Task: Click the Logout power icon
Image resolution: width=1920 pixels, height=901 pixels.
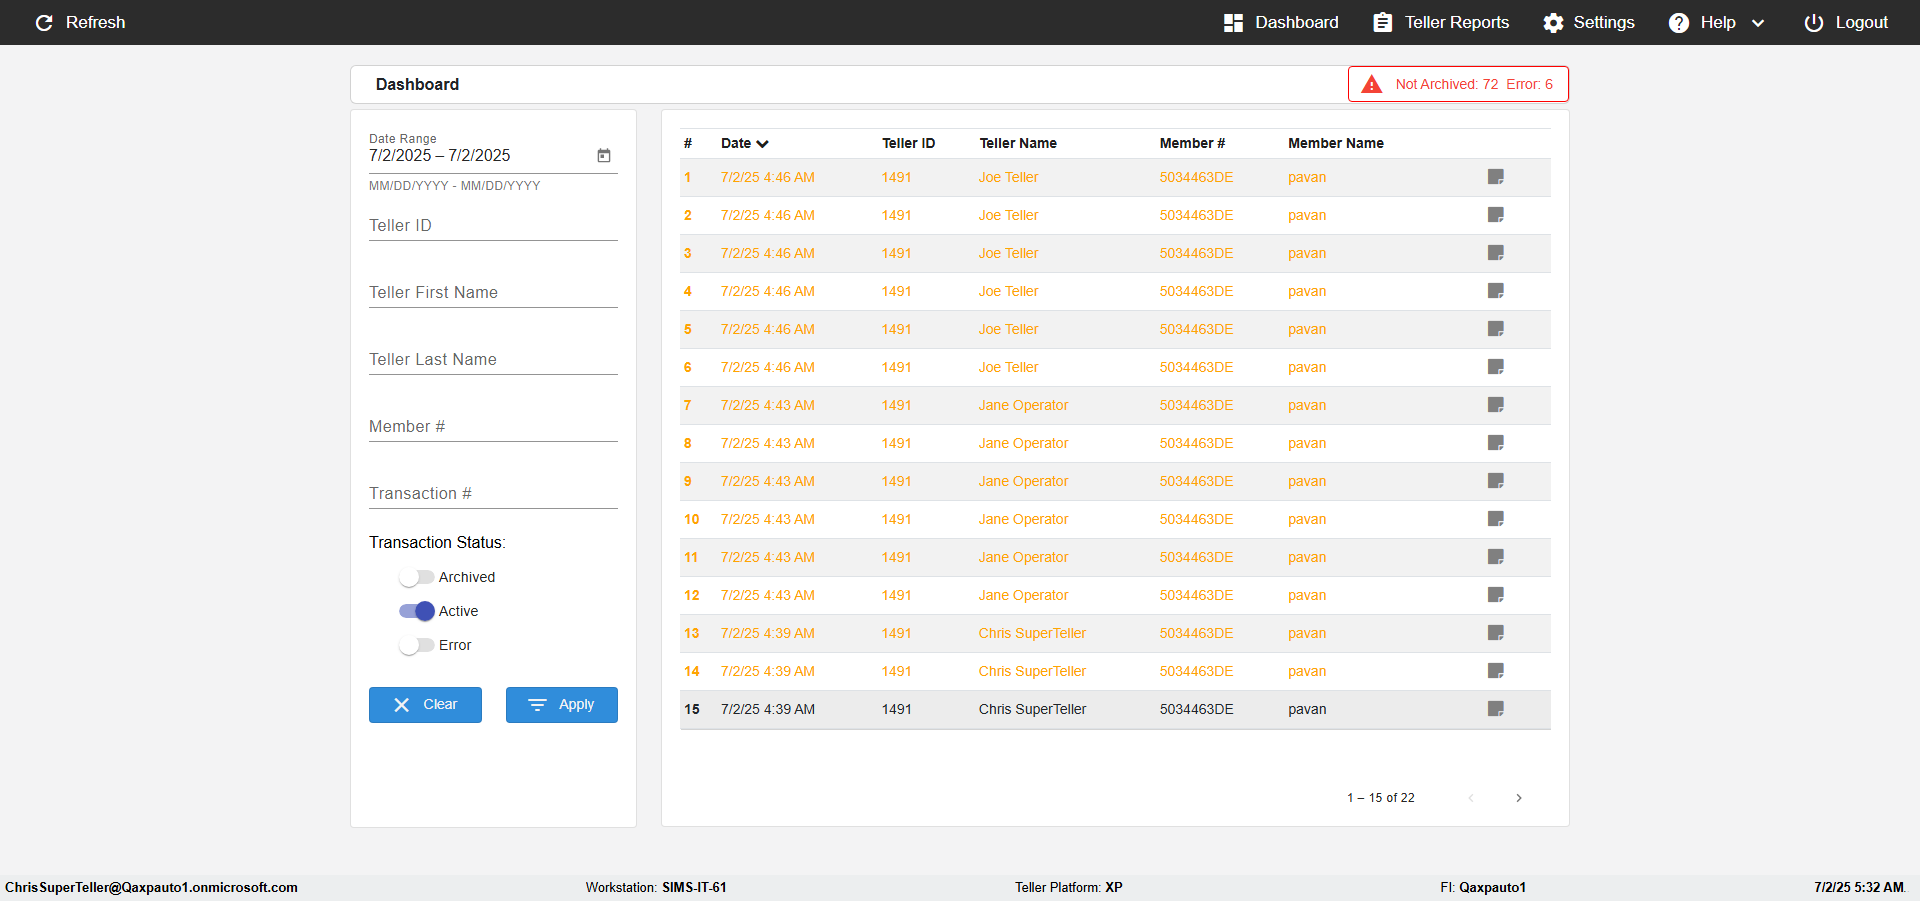Action: (x=1813, y=22)
